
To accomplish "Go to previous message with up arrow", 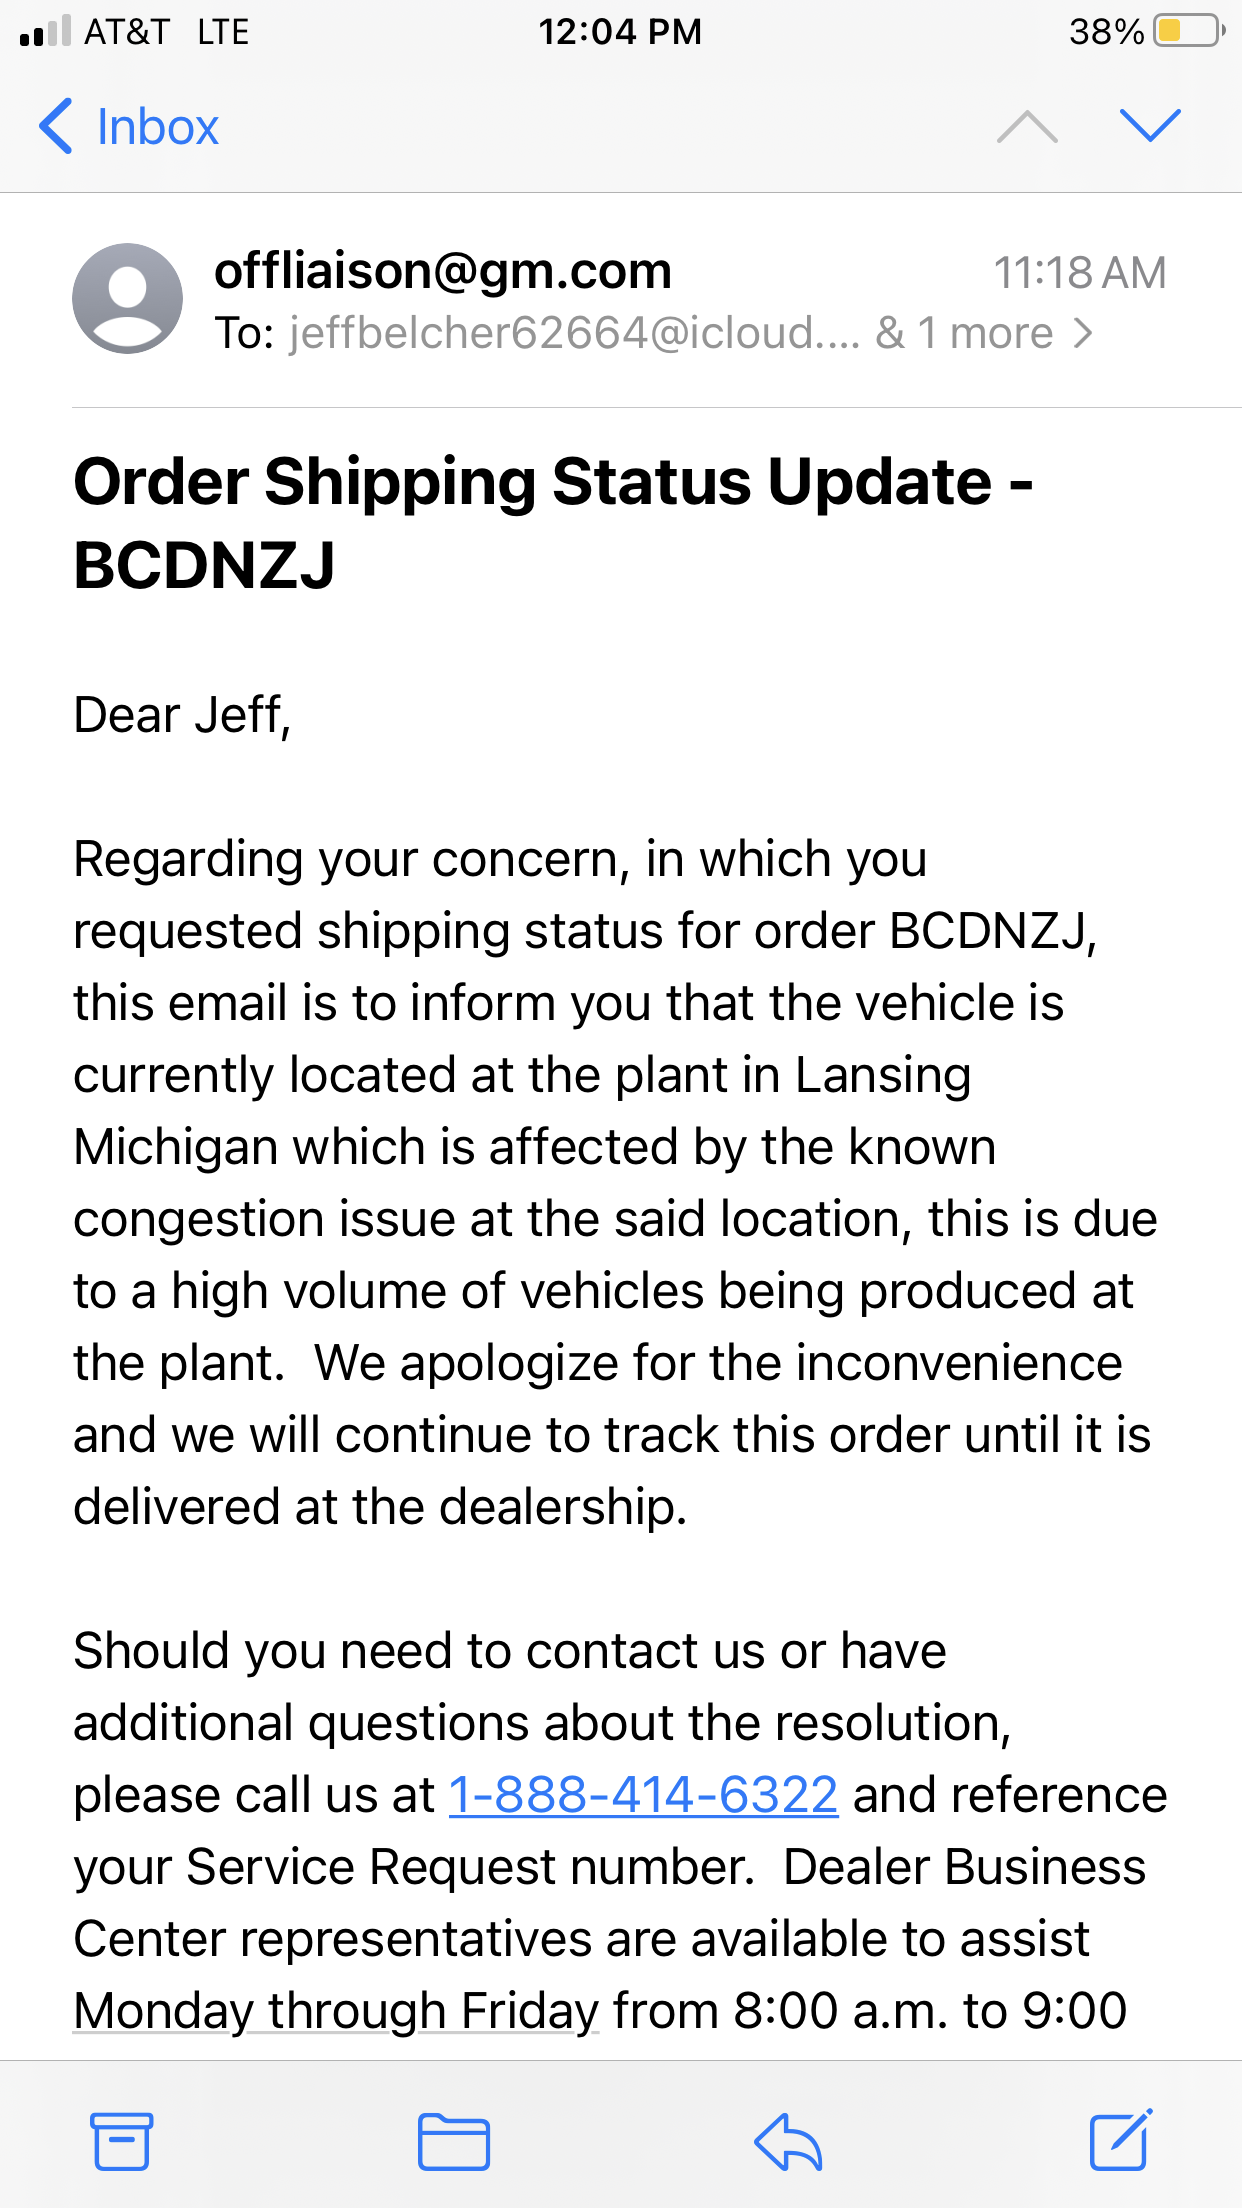I will pos(1027,127).
